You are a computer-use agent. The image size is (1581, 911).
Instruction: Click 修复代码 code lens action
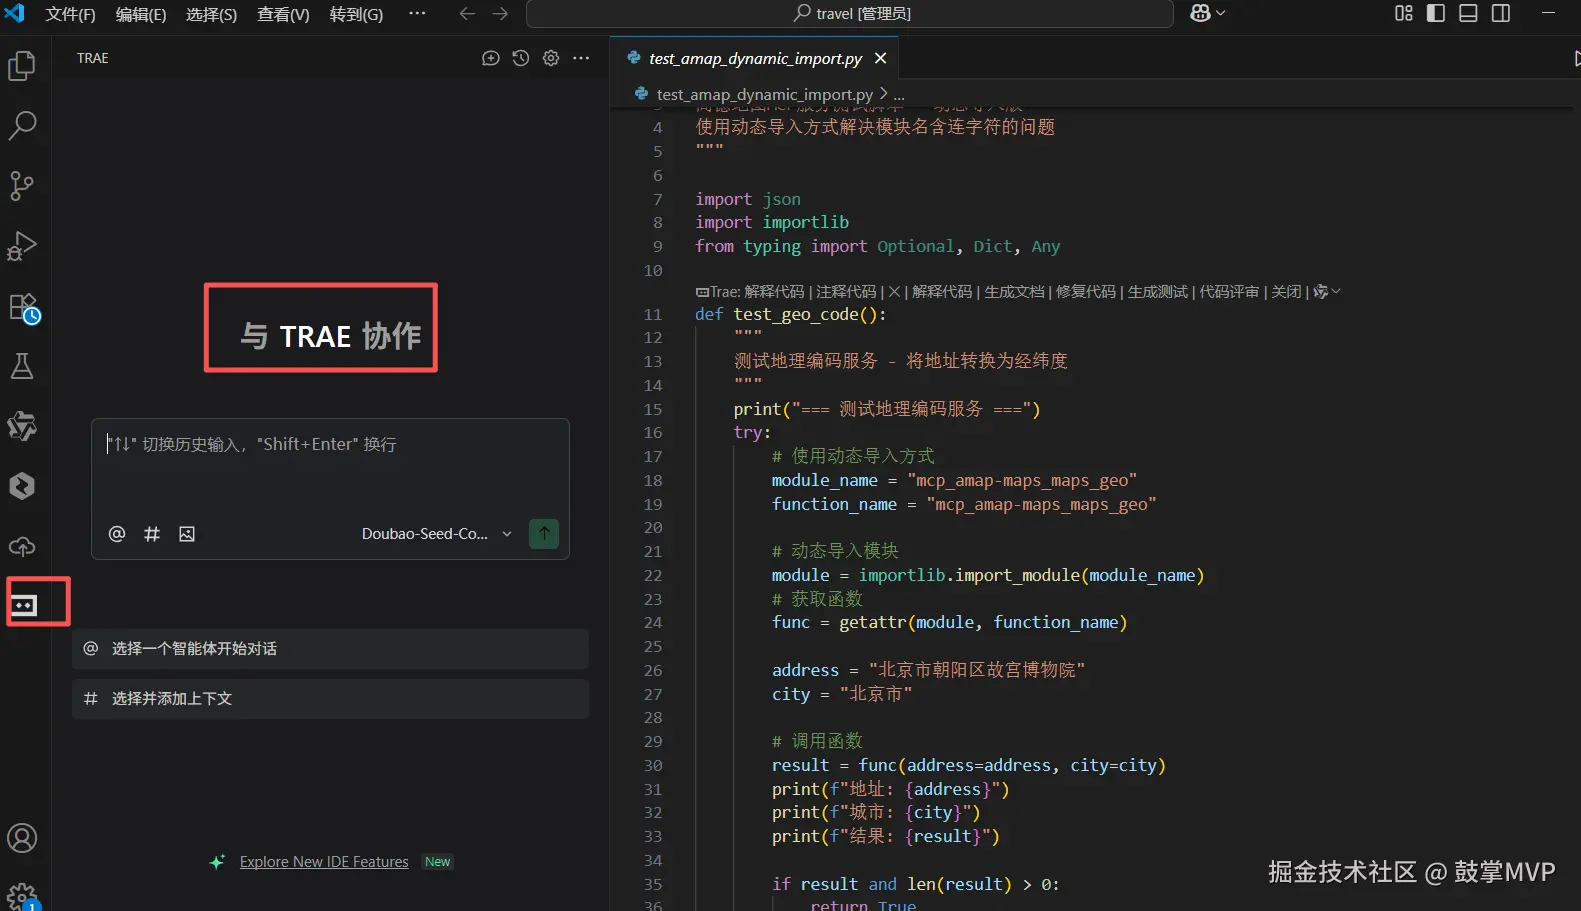tap(1086, 292)
